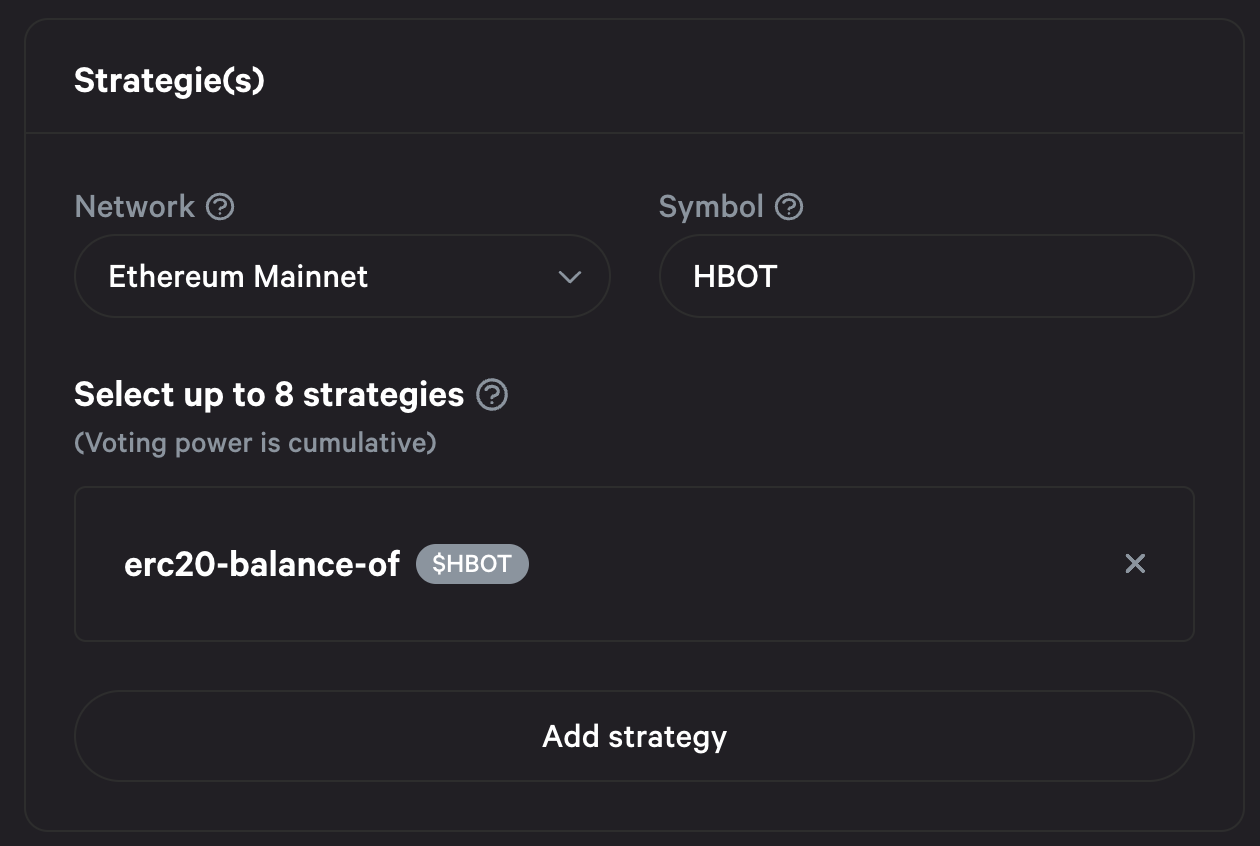Screen dimensions: 1260x846
Task: Click the Symbol field label
Action: [x=711, y=207]
